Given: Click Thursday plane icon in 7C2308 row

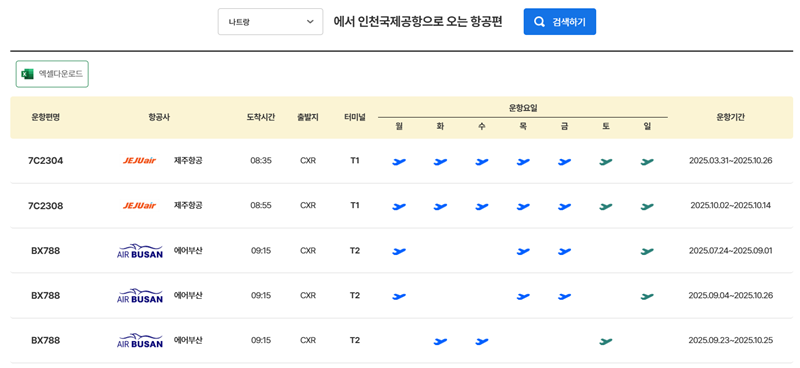Looking at the screenshot, I should pyautogui.click(x=523, y=206).
